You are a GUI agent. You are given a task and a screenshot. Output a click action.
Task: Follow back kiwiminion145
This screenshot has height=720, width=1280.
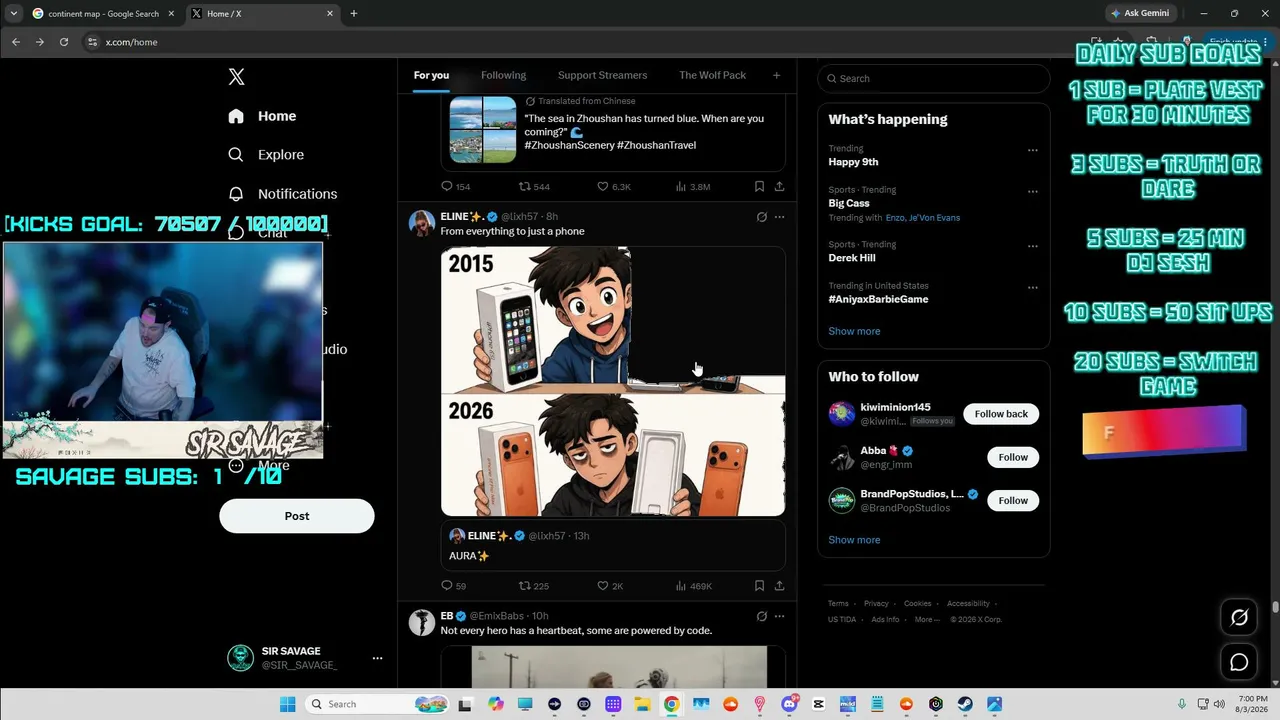coord(1001,414)
